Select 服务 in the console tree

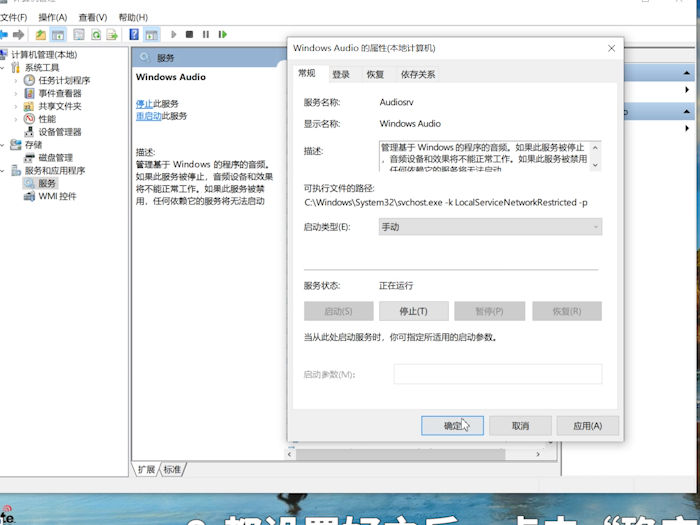coord(46,183)
